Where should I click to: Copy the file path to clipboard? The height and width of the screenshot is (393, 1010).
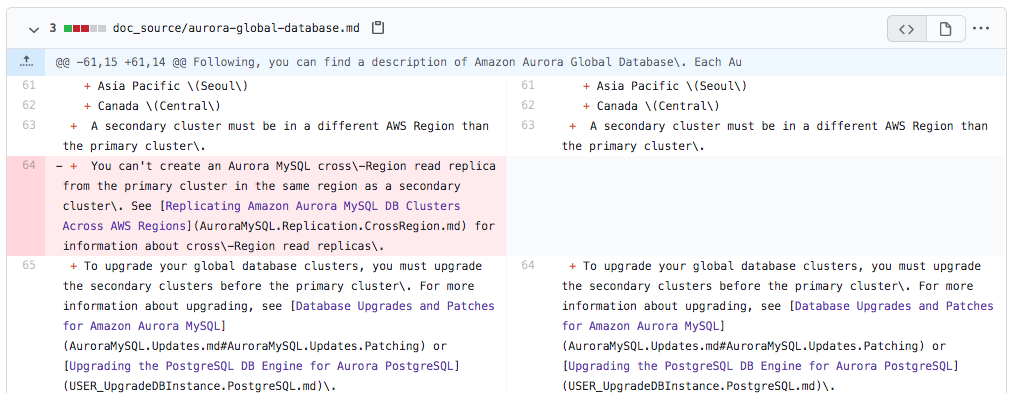coord(378,28)
